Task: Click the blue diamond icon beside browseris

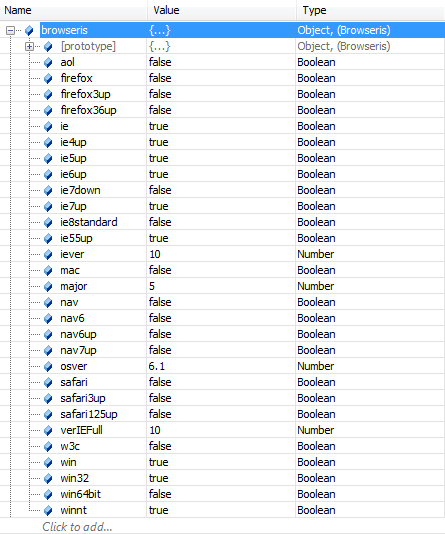Action: point(29,31)
